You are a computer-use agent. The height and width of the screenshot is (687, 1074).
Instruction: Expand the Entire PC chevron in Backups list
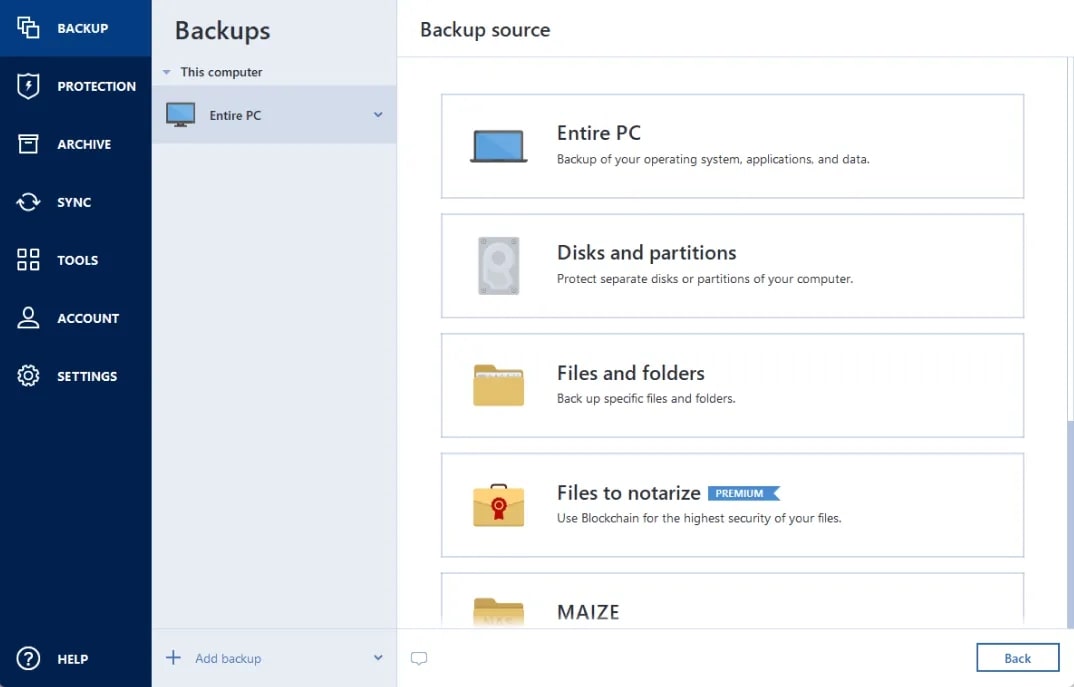point(378,114)
